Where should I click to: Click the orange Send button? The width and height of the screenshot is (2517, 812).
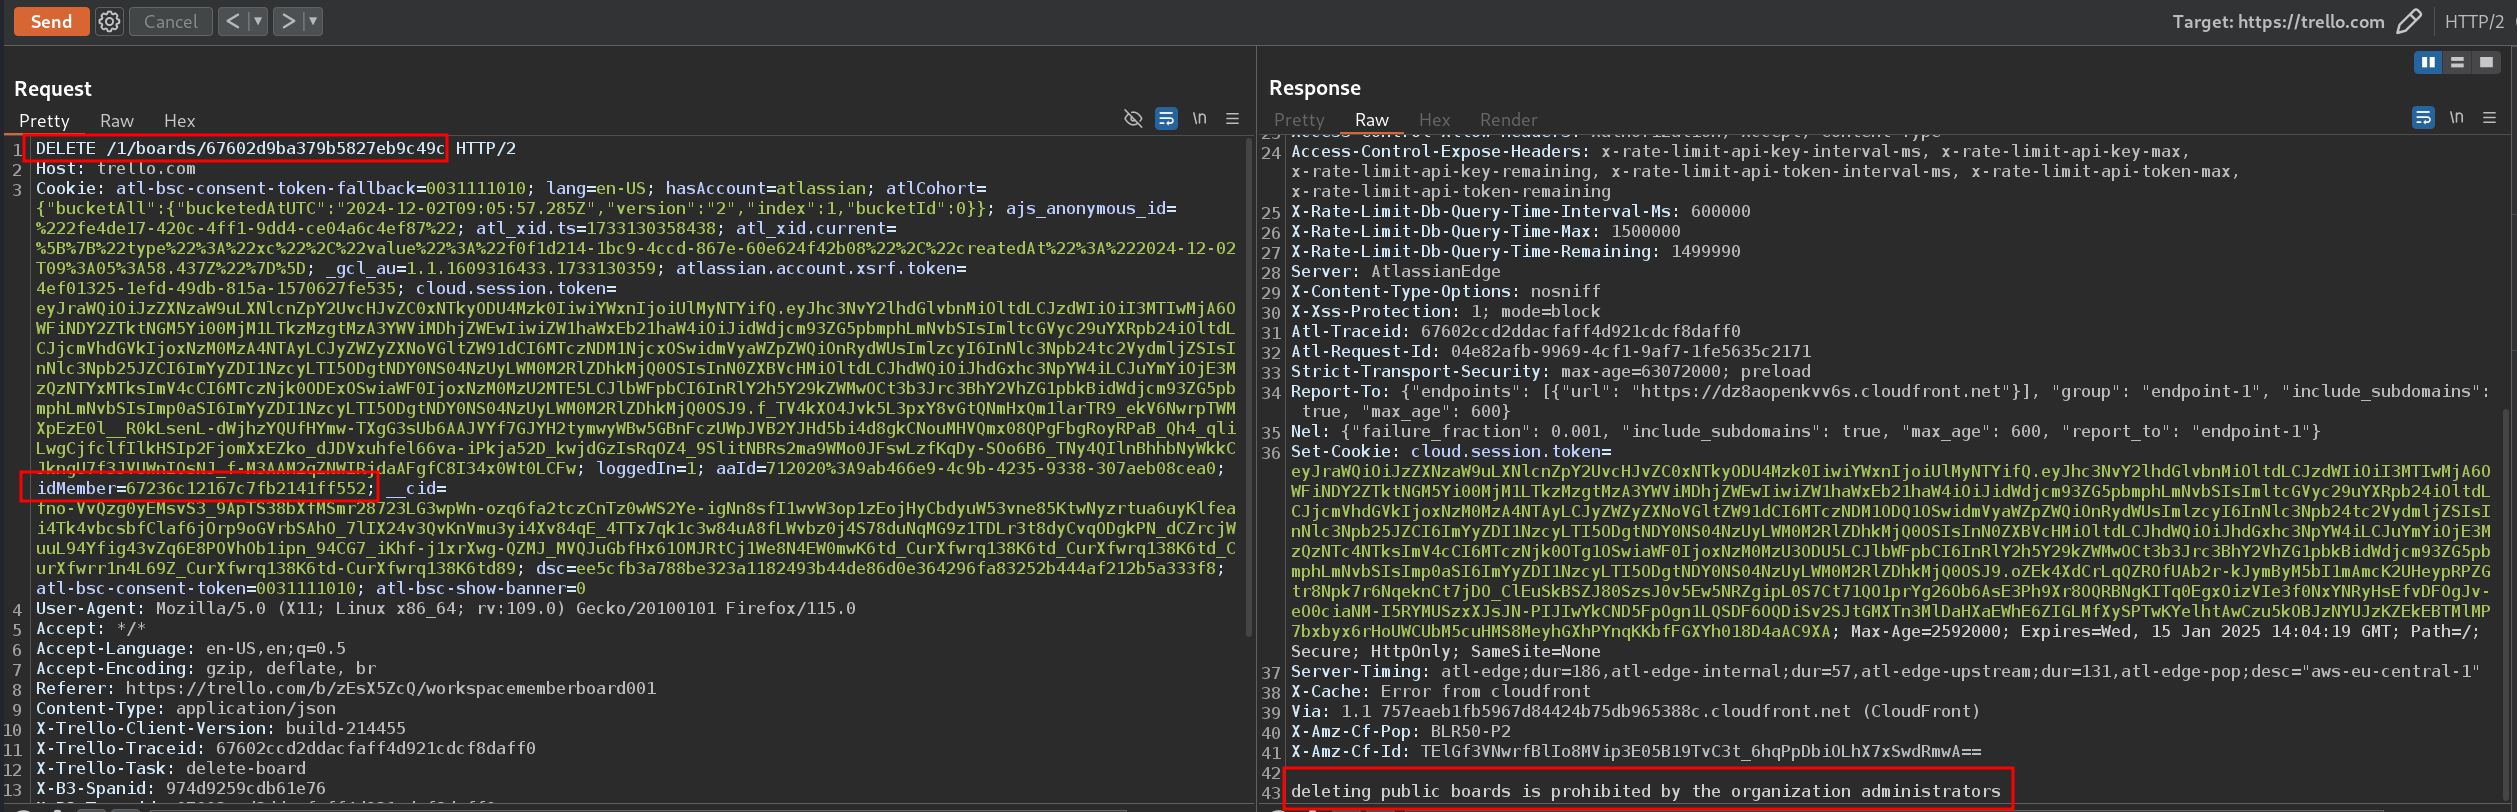[x=51, y=21]
